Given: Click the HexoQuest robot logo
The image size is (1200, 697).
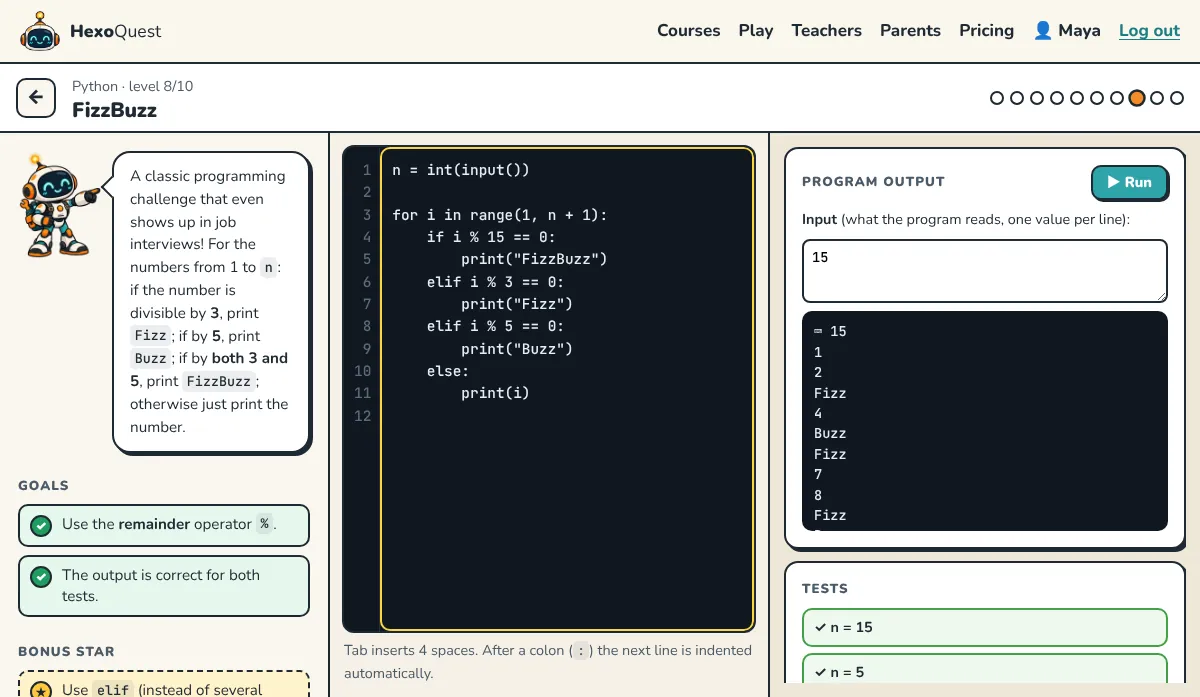Looking at the screenshot, I should point(40,31).
